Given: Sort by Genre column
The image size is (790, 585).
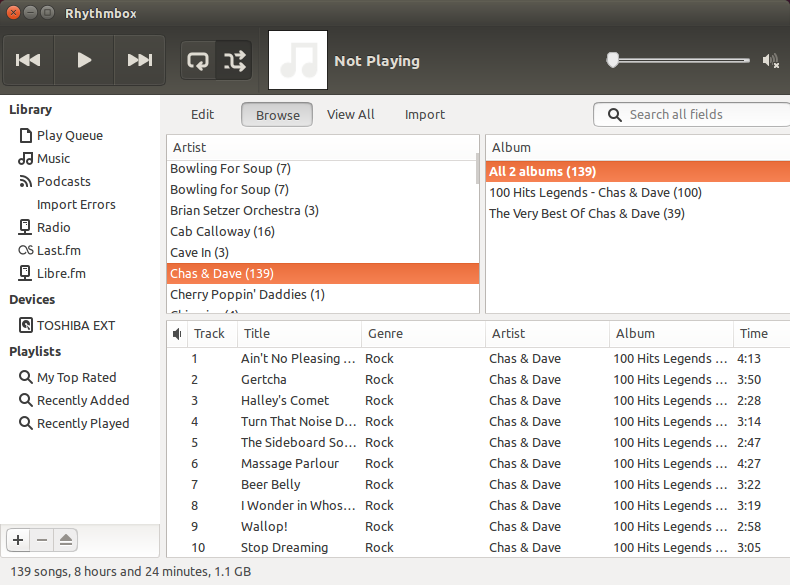Looking at the screenshot, I should 423,334.
